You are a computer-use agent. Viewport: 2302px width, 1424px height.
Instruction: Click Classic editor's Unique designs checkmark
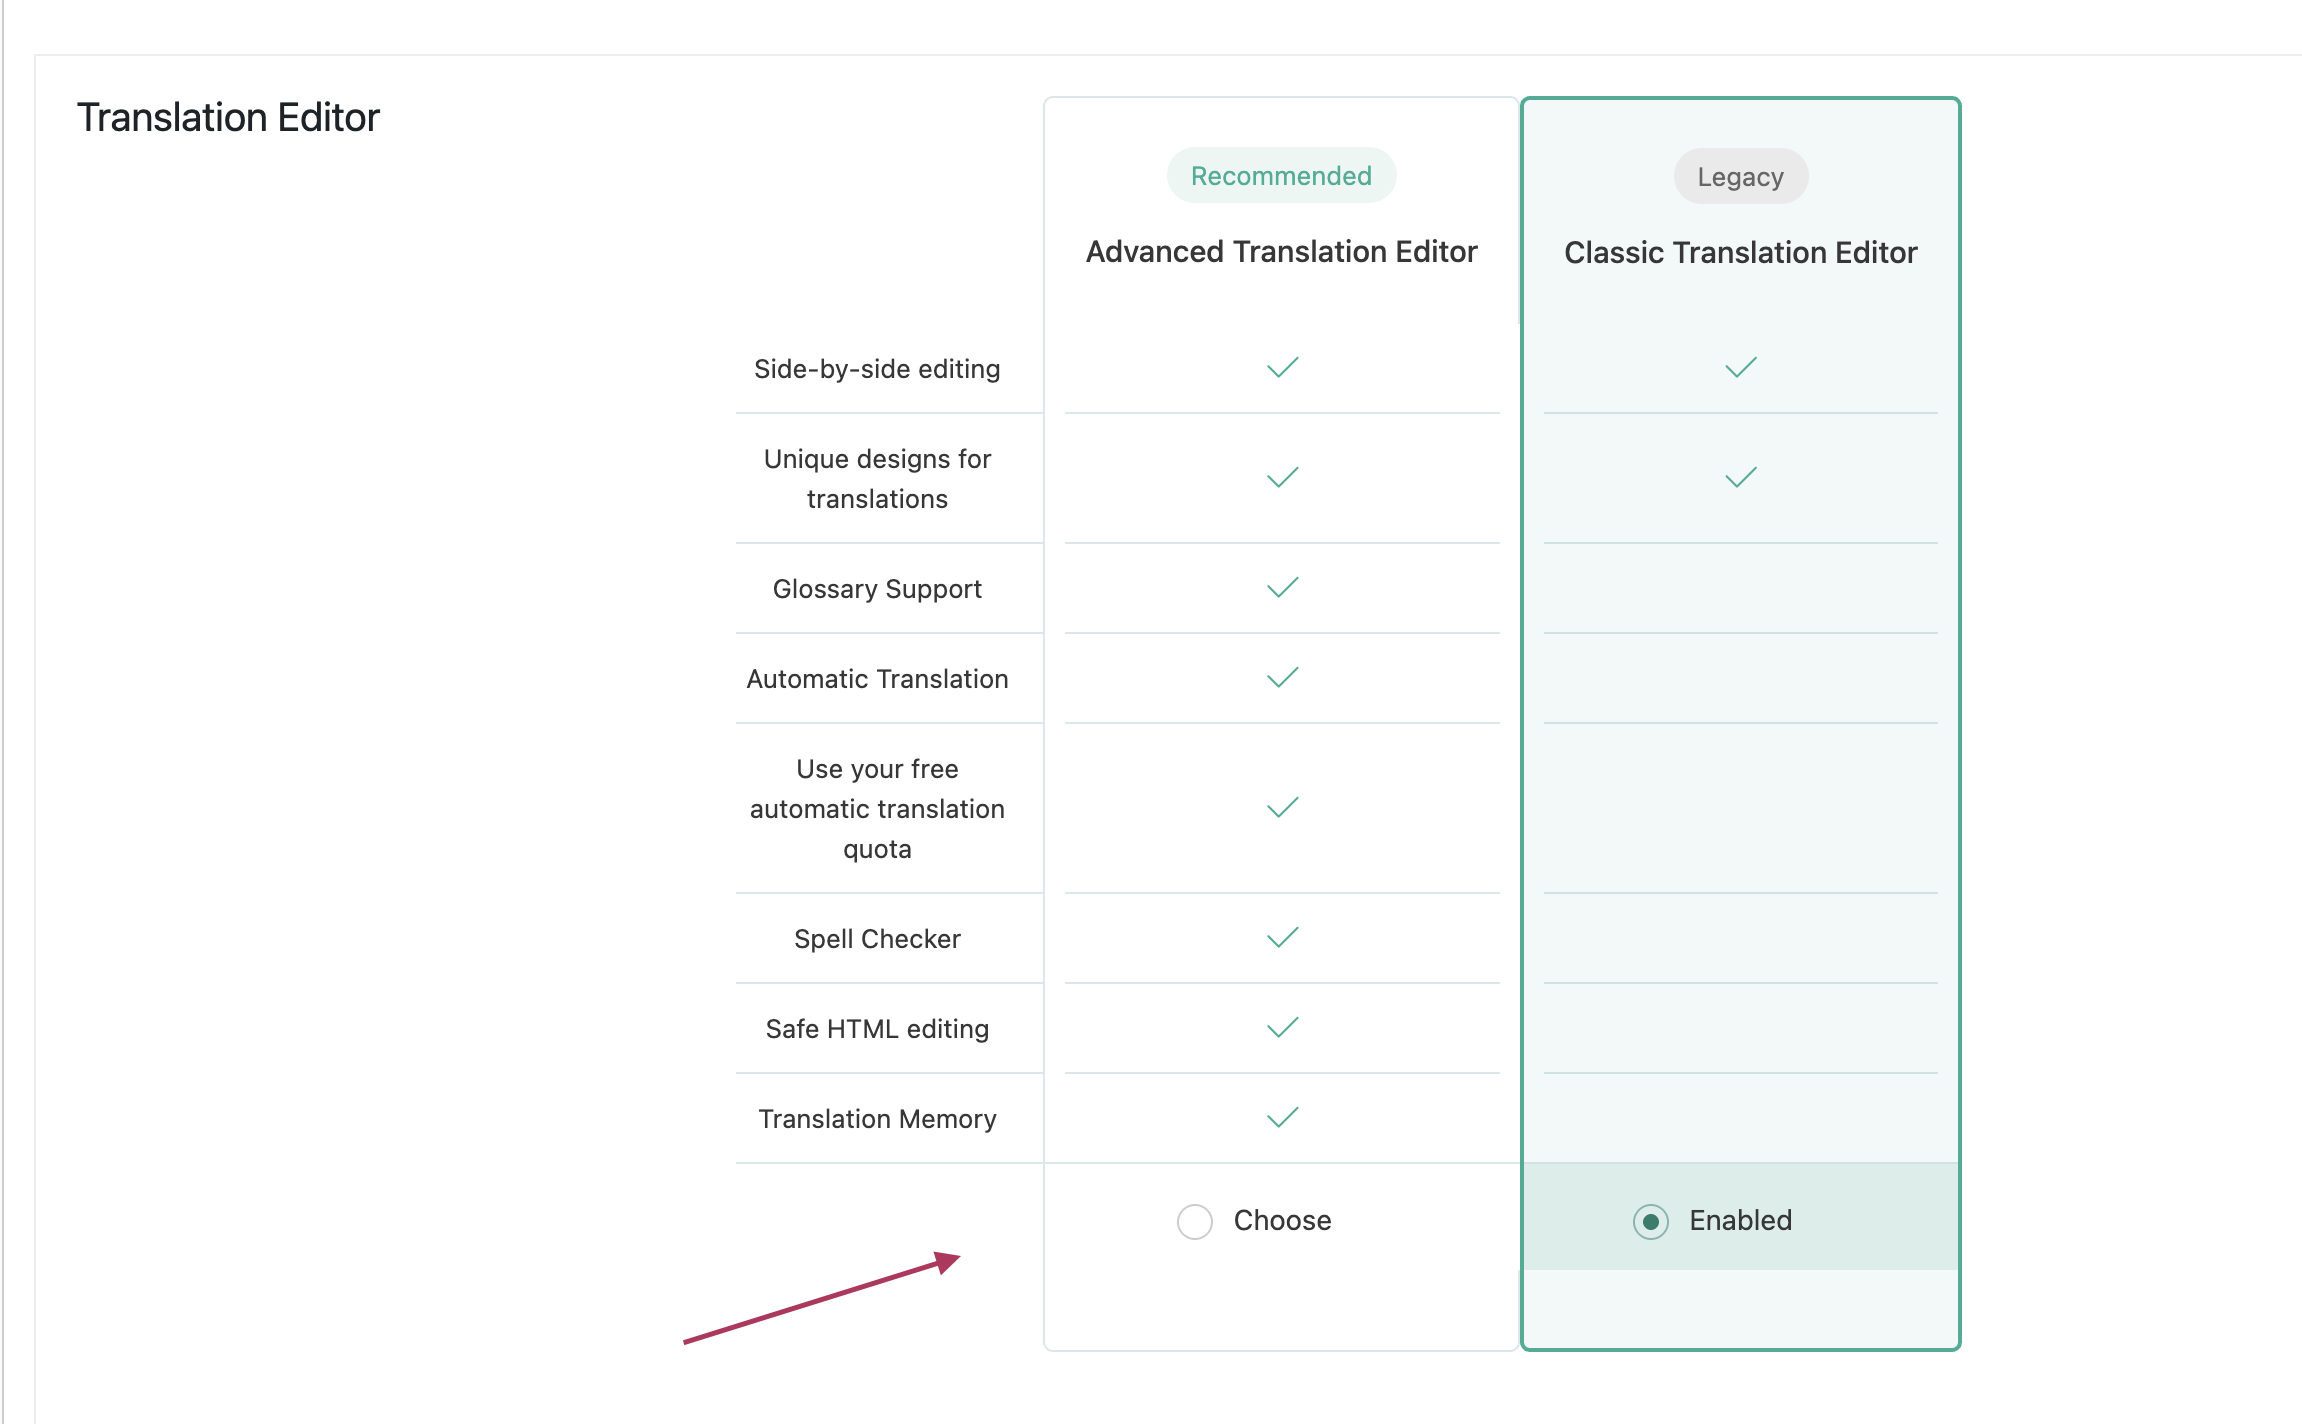[1740, 478]
